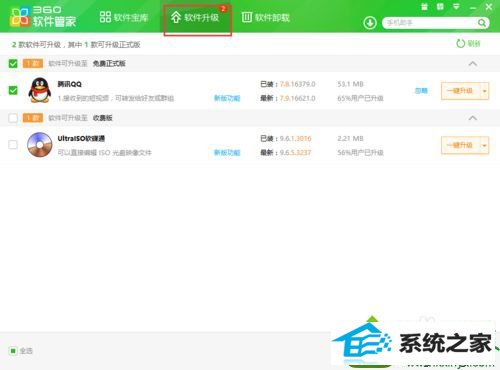Click the orange 1款 badge beside 免费正式版
Image resolution: width=500 pixels, height=370 pixels.
[33, 63]
